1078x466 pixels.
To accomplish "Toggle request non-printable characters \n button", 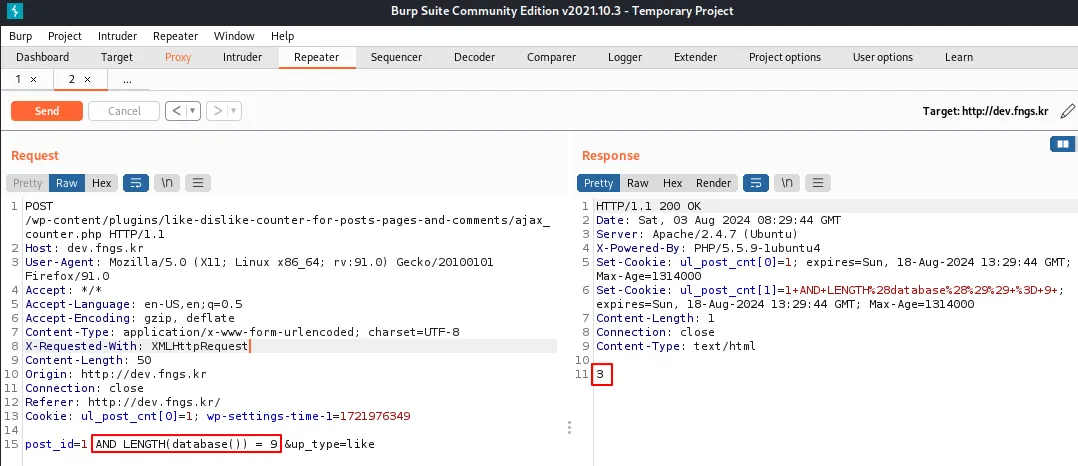I will [167, 183].
